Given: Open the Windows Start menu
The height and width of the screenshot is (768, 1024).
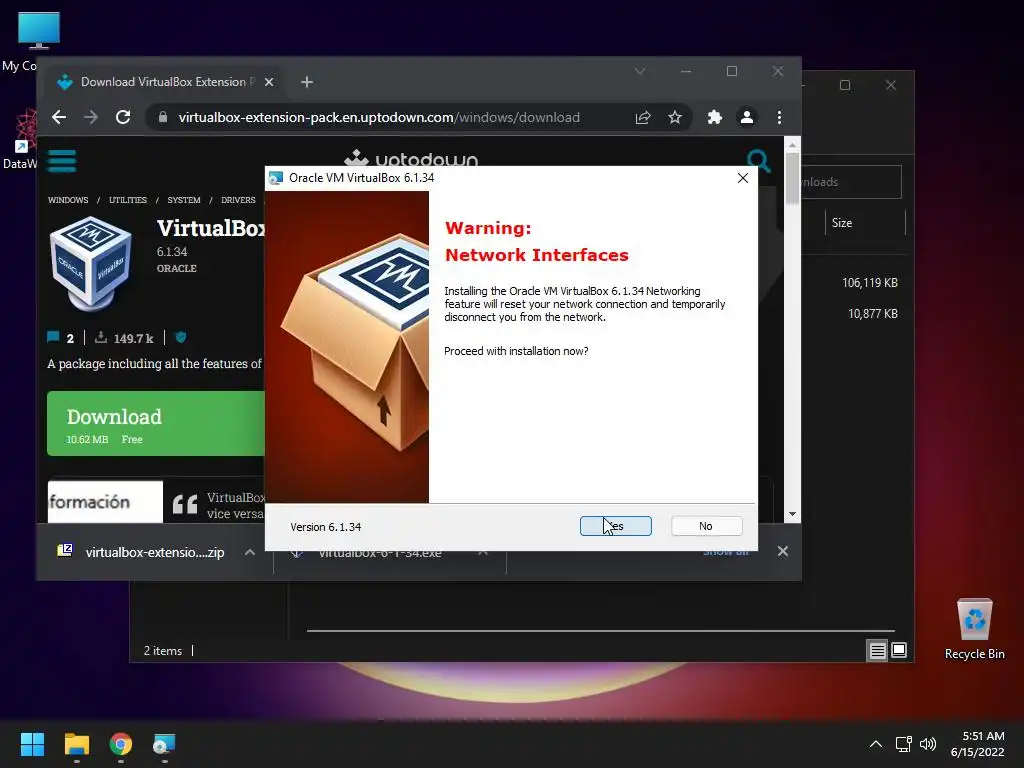Looking at the screenshot, I should click(32, 744).
